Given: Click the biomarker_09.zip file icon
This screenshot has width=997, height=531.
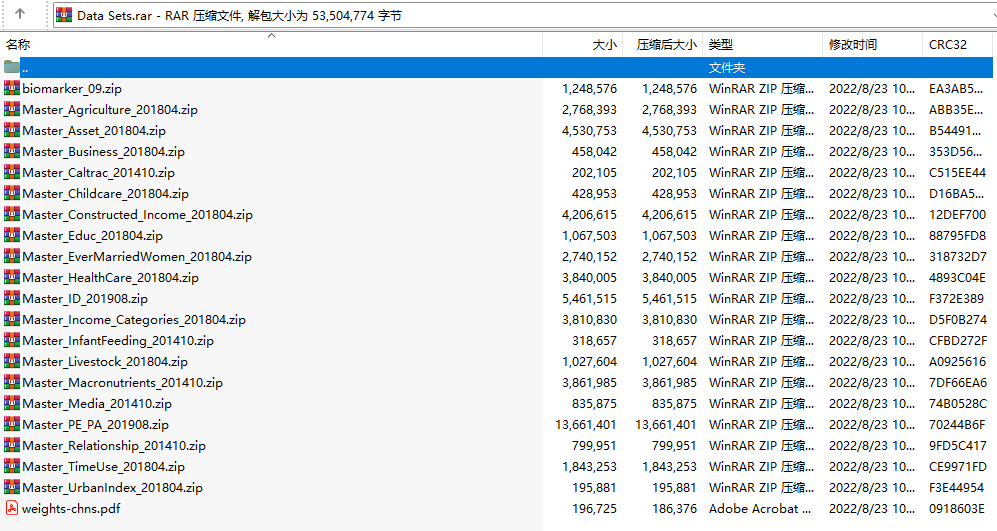Looking at the screenshot, I should (11, 88).
